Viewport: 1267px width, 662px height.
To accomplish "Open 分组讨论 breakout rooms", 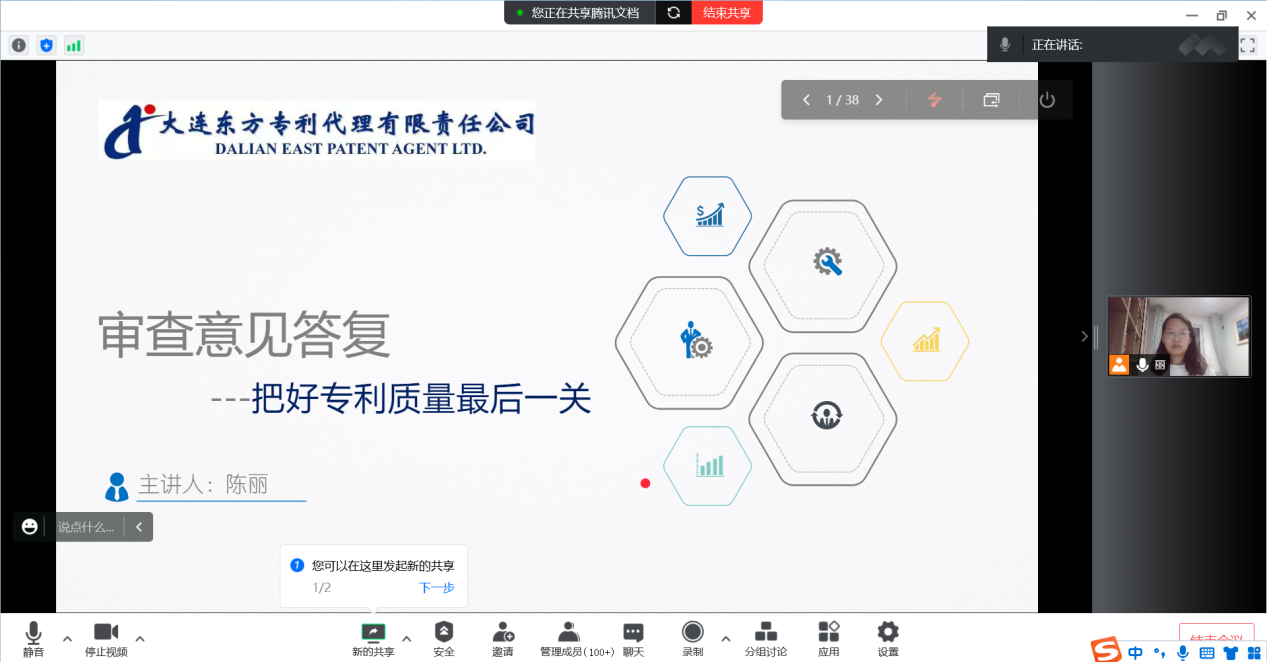I will pos(766,637).
